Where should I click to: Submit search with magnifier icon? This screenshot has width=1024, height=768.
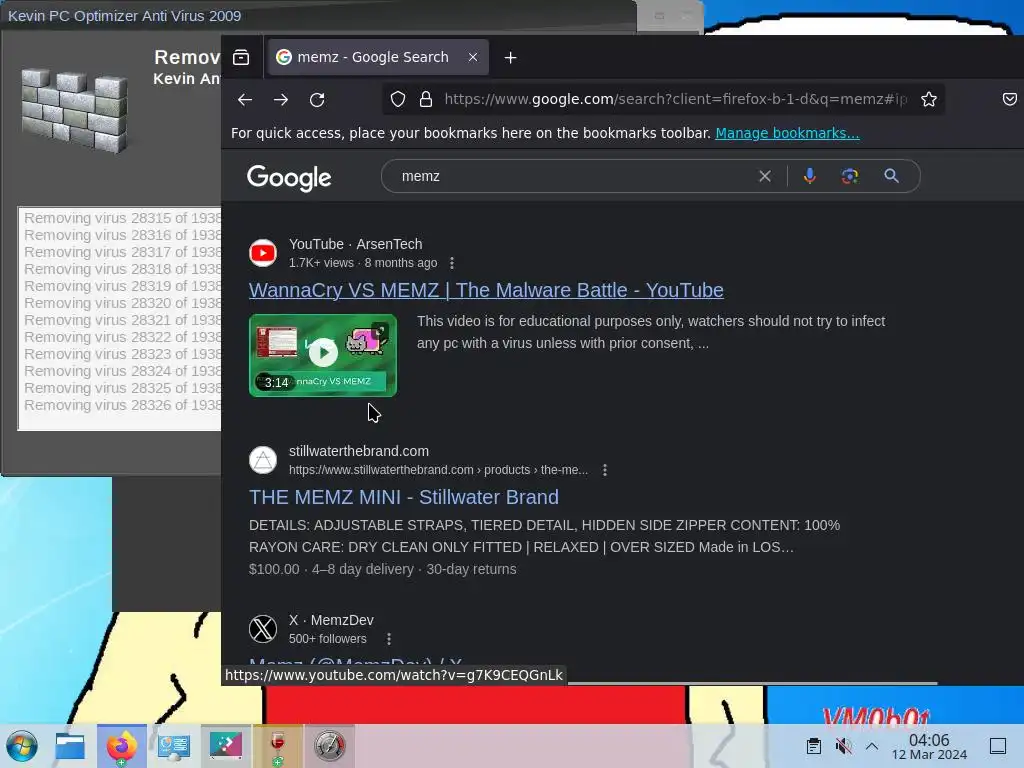click(891, 176)
